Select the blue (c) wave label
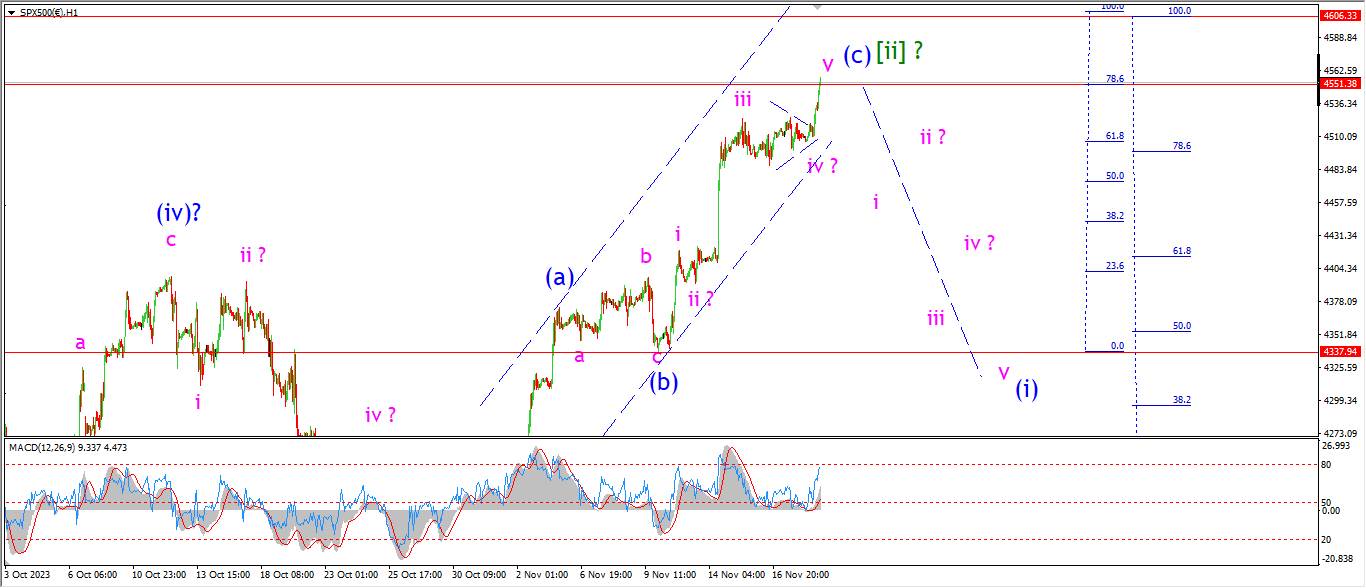Screen dimensions: 1366x588 point(856,55)
